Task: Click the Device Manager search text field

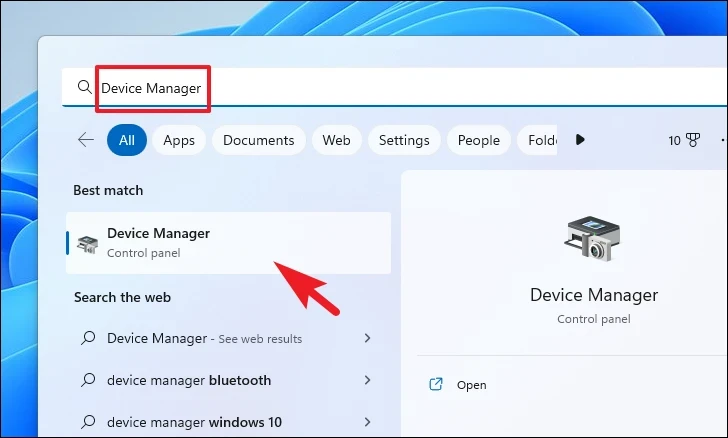Action: (x=395, y=87)
